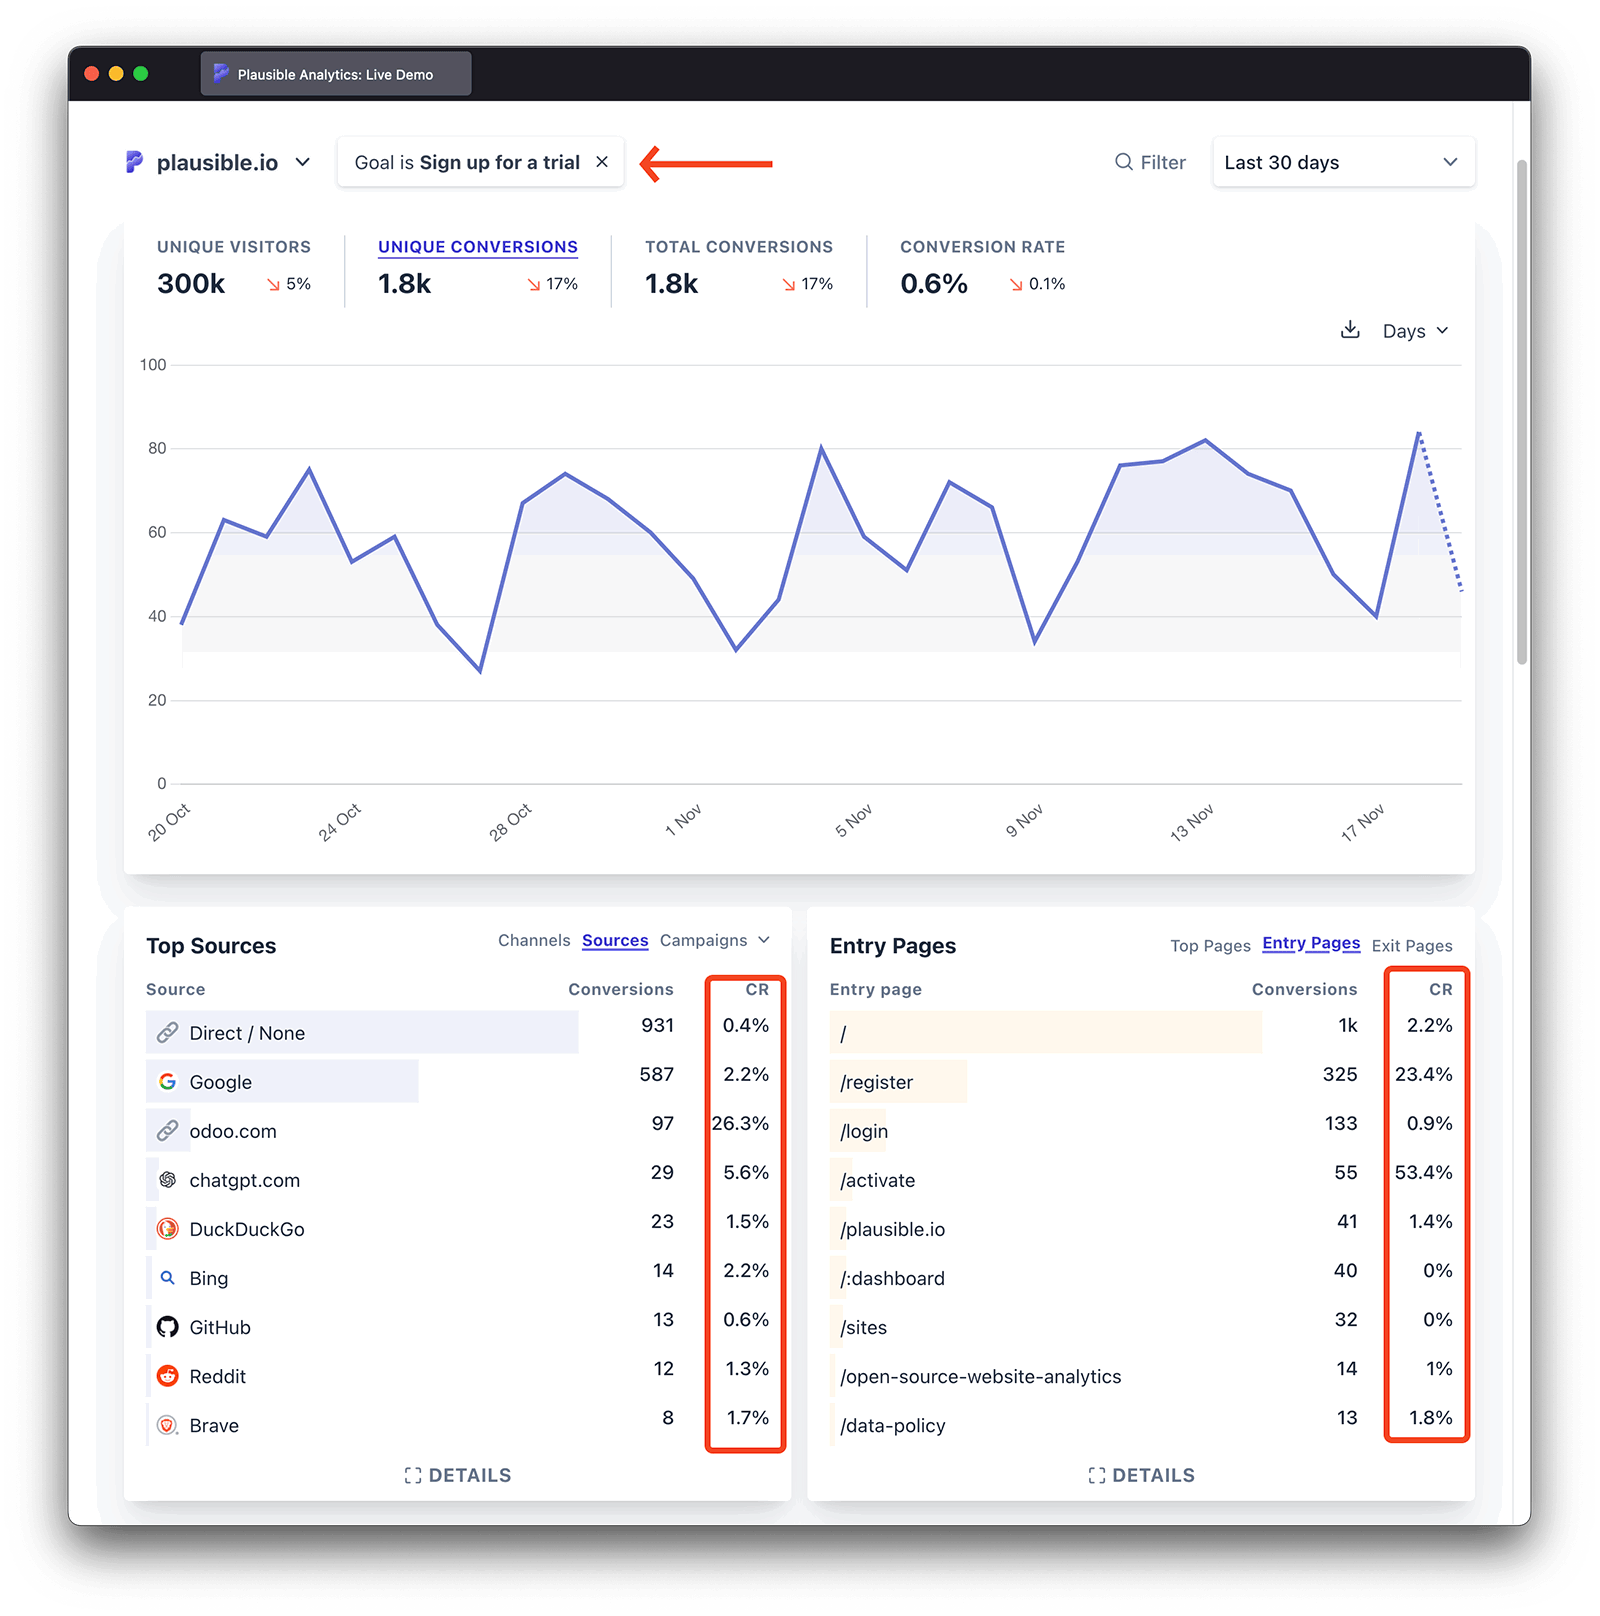
Task: Click the Reddit source icon
Action: 168,1376
